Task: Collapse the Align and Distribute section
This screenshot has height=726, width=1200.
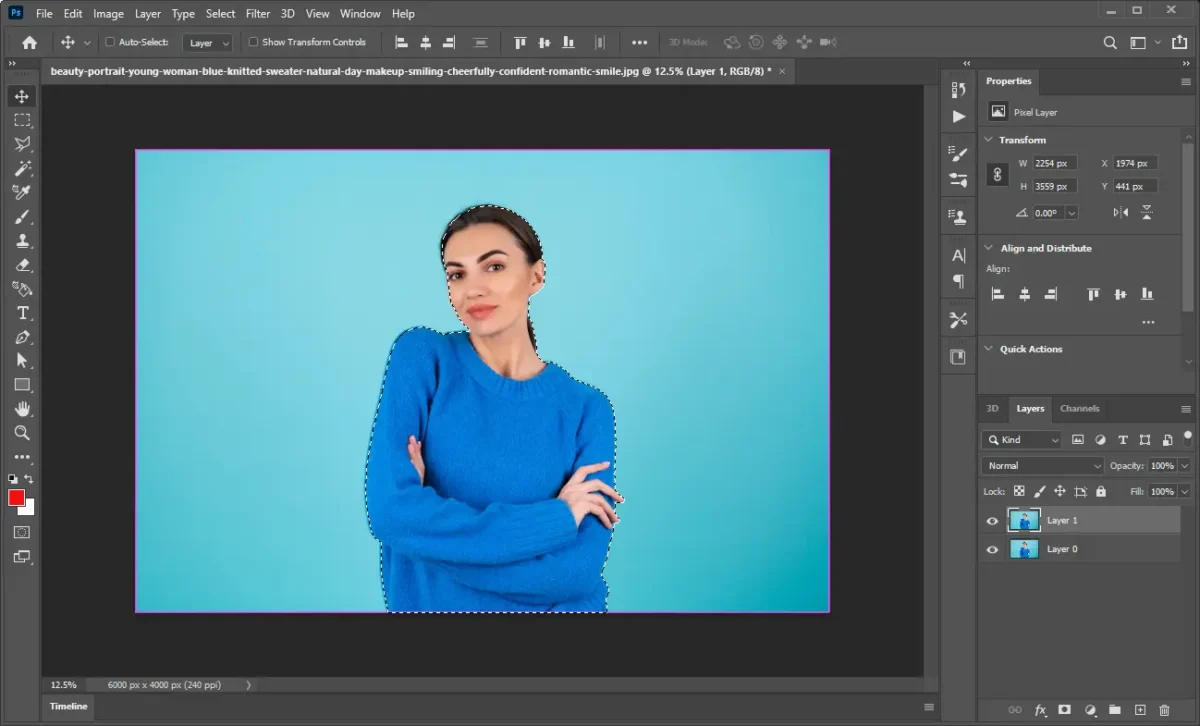Action: pos(988,248)
